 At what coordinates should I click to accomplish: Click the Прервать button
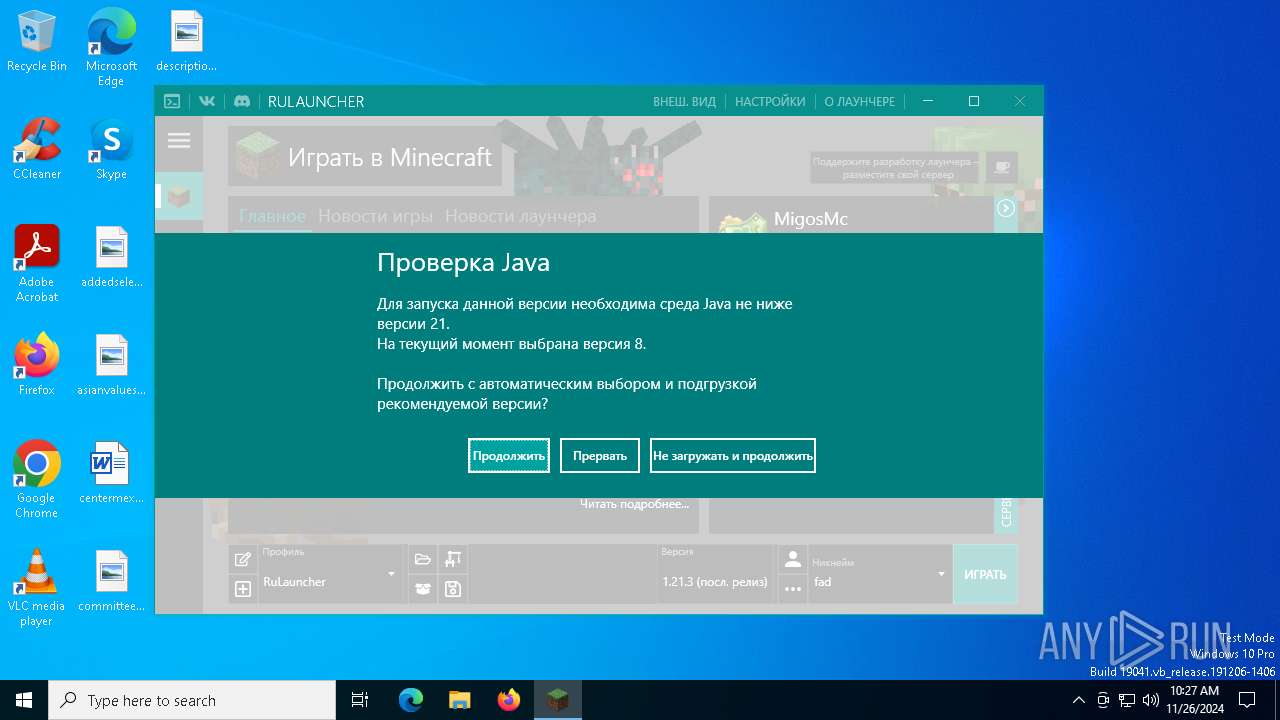pyautogui.click(x=600, y=456)
